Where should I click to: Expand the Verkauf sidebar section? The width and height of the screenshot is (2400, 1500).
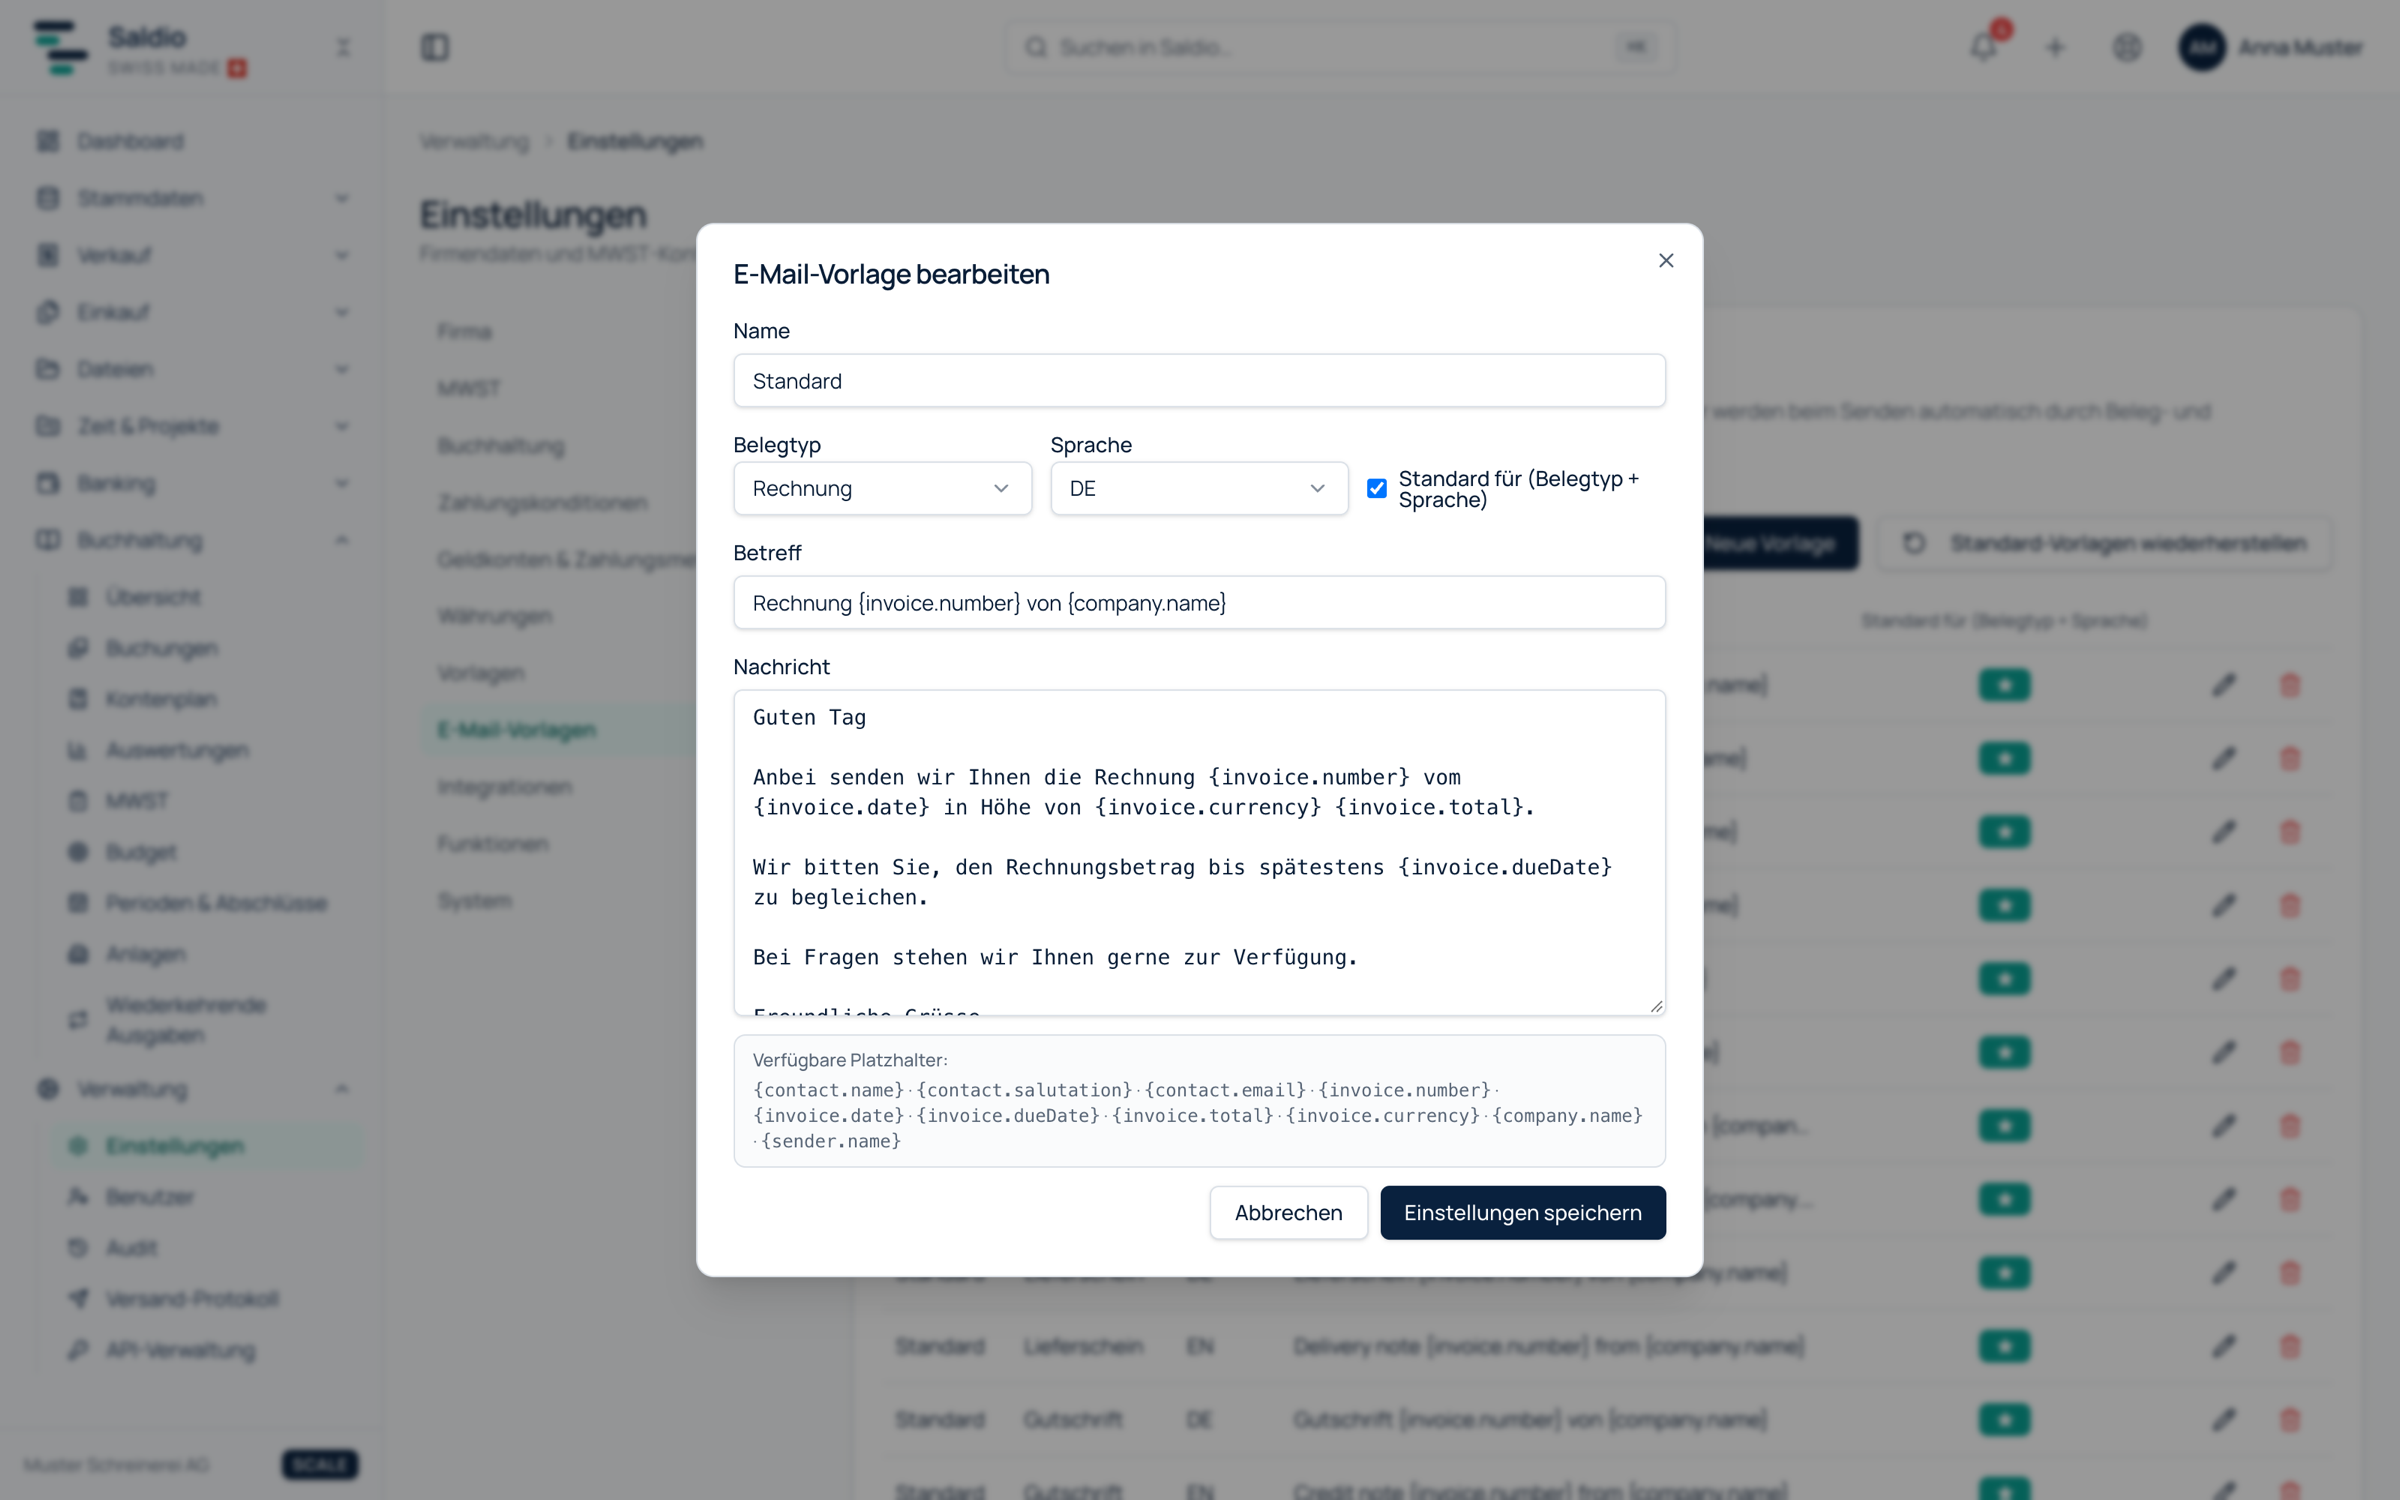click(192, 255)
